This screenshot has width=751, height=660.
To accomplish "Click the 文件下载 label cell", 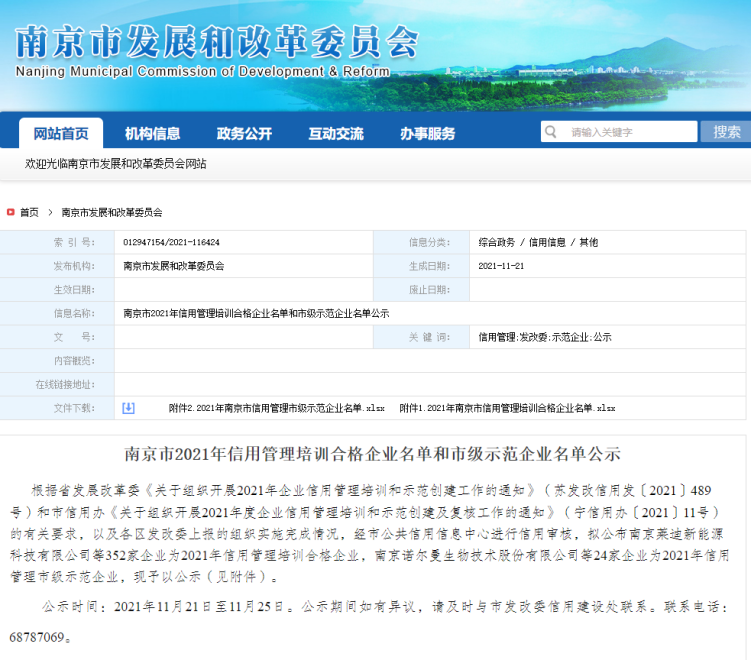I will (57, 408).
